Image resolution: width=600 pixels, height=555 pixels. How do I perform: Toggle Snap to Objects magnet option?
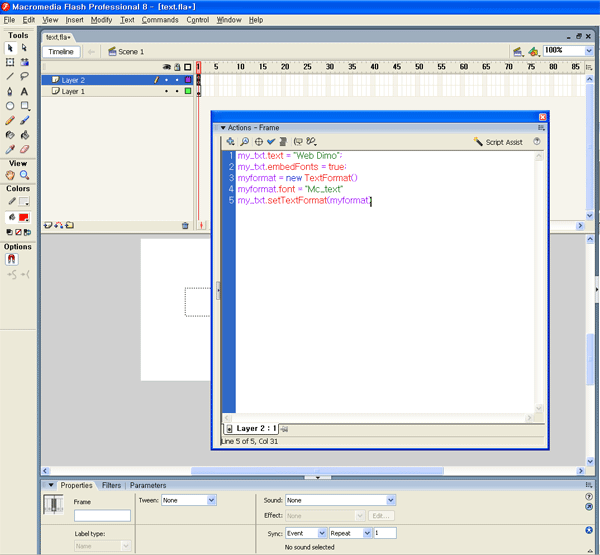[11, 260]
